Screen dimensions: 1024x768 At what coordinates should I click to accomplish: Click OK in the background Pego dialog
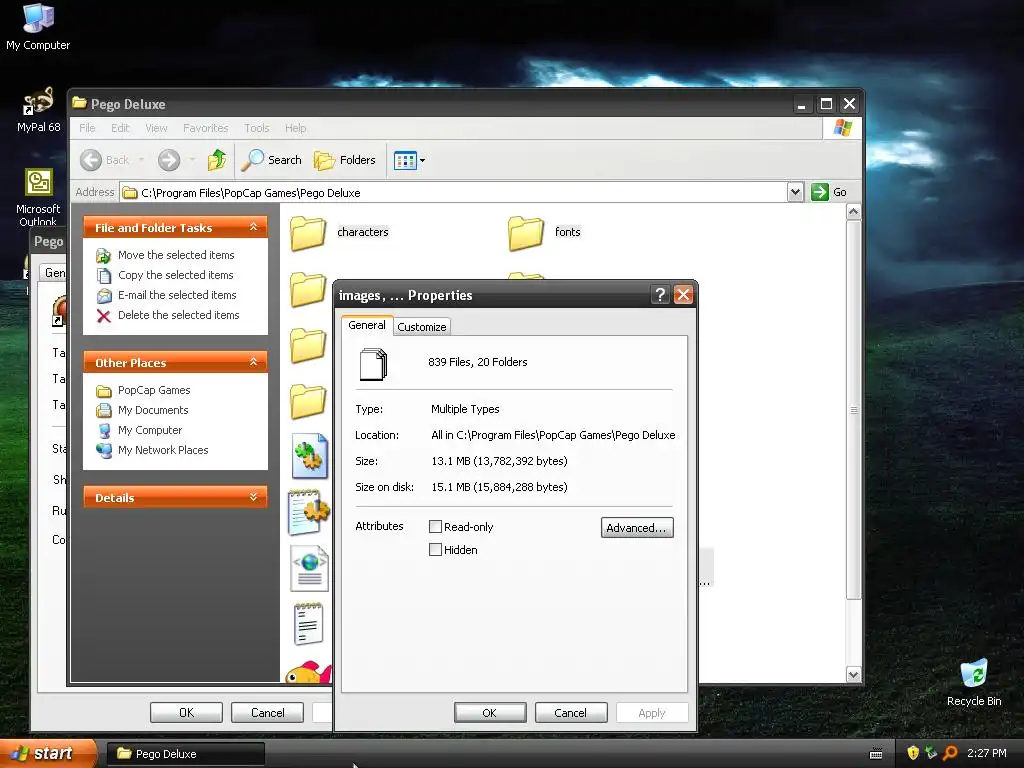tap(186, 712)
